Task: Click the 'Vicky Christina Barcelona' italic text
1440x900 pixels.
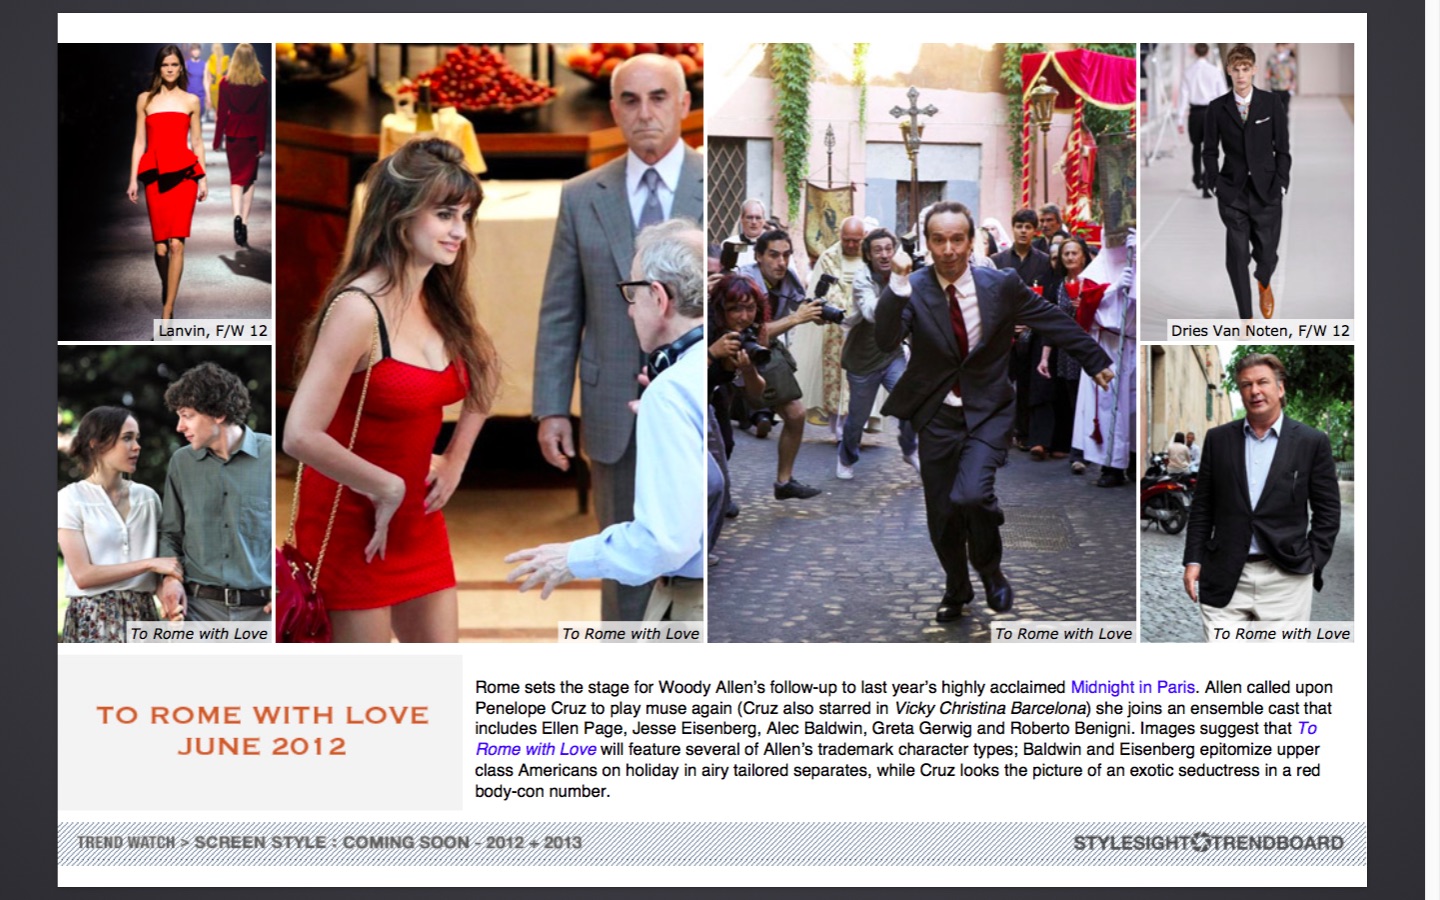Action: point(989,708)
